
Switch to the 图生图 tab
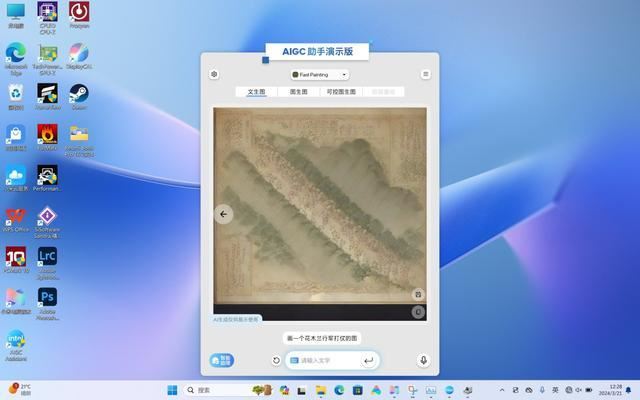coord(298,92)
